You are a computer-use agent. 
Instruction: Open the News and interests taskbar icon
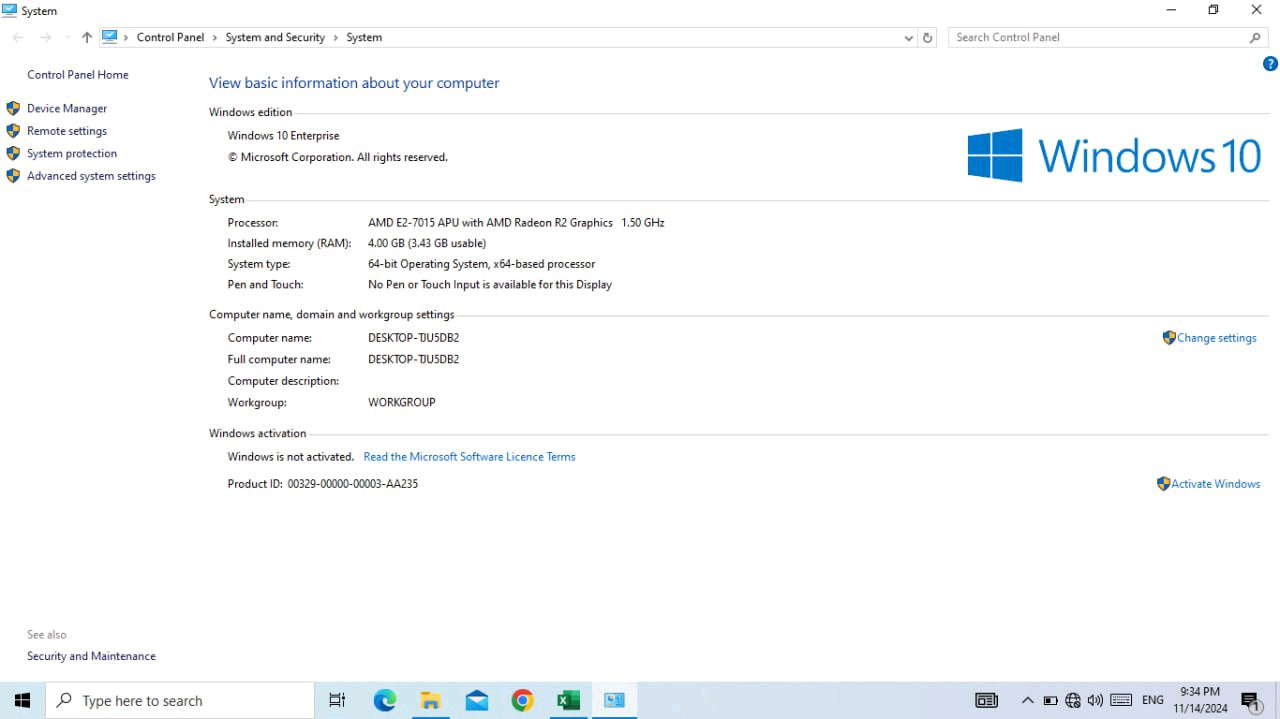coord(986,700)
